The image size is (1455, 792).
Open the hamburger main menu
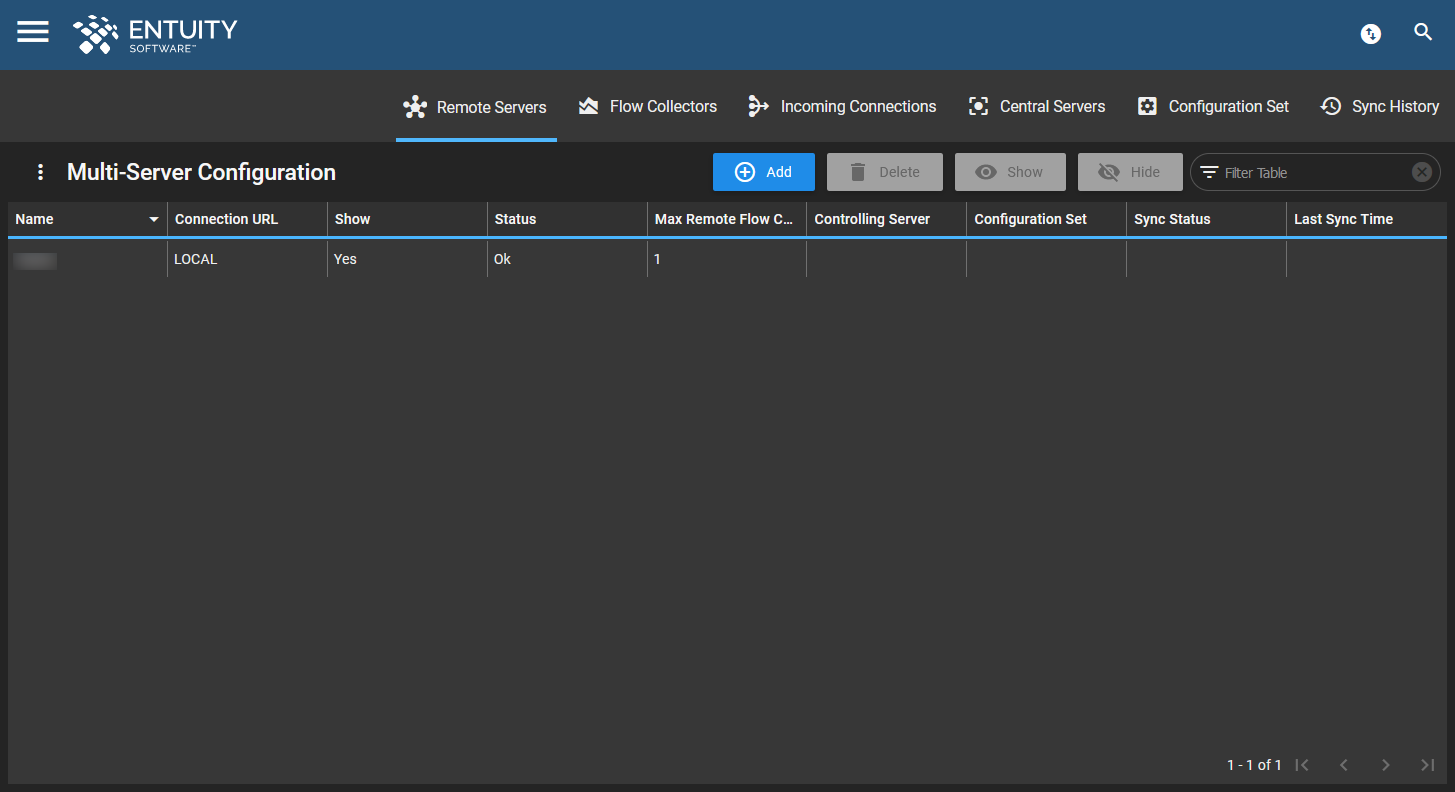33,32
